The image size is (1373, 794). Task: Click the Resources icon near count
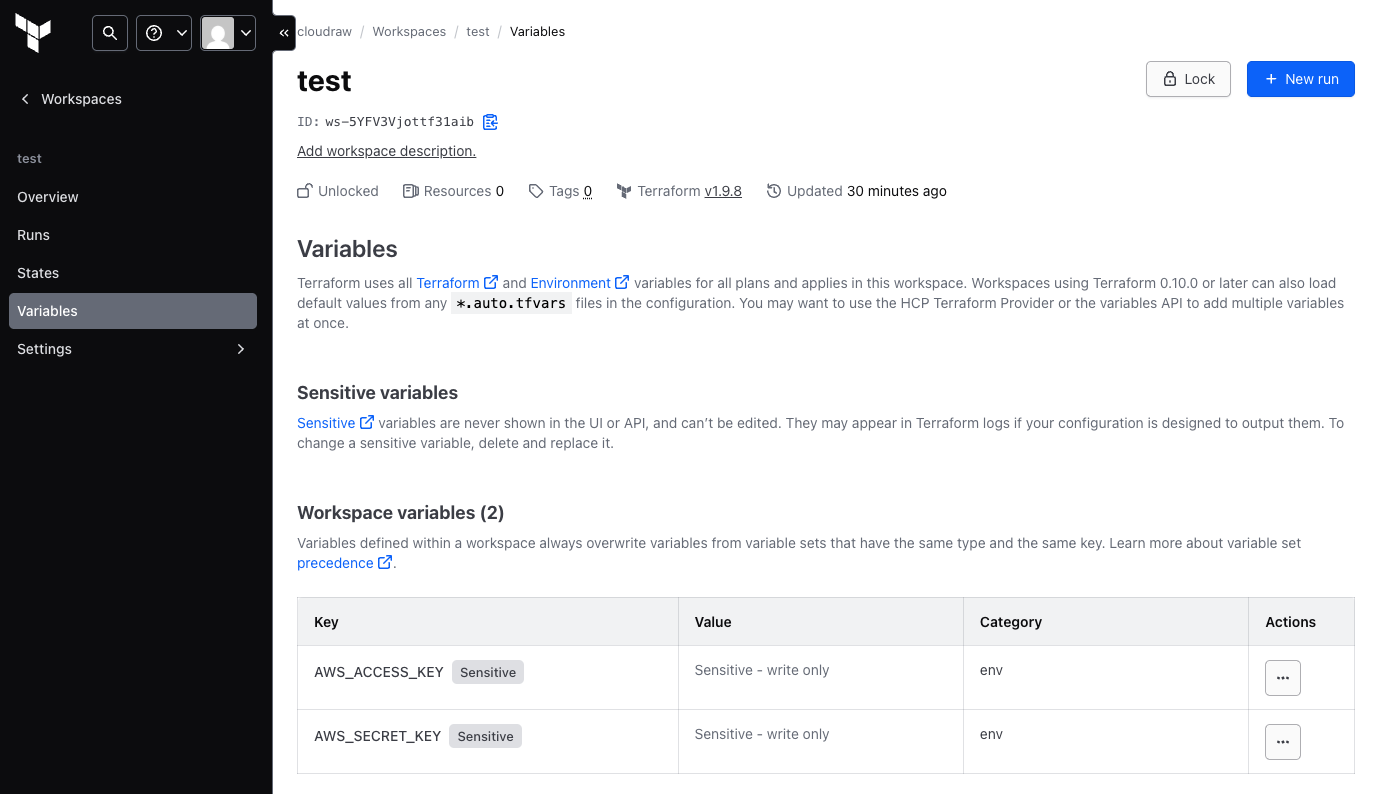[x=410, y=191]
